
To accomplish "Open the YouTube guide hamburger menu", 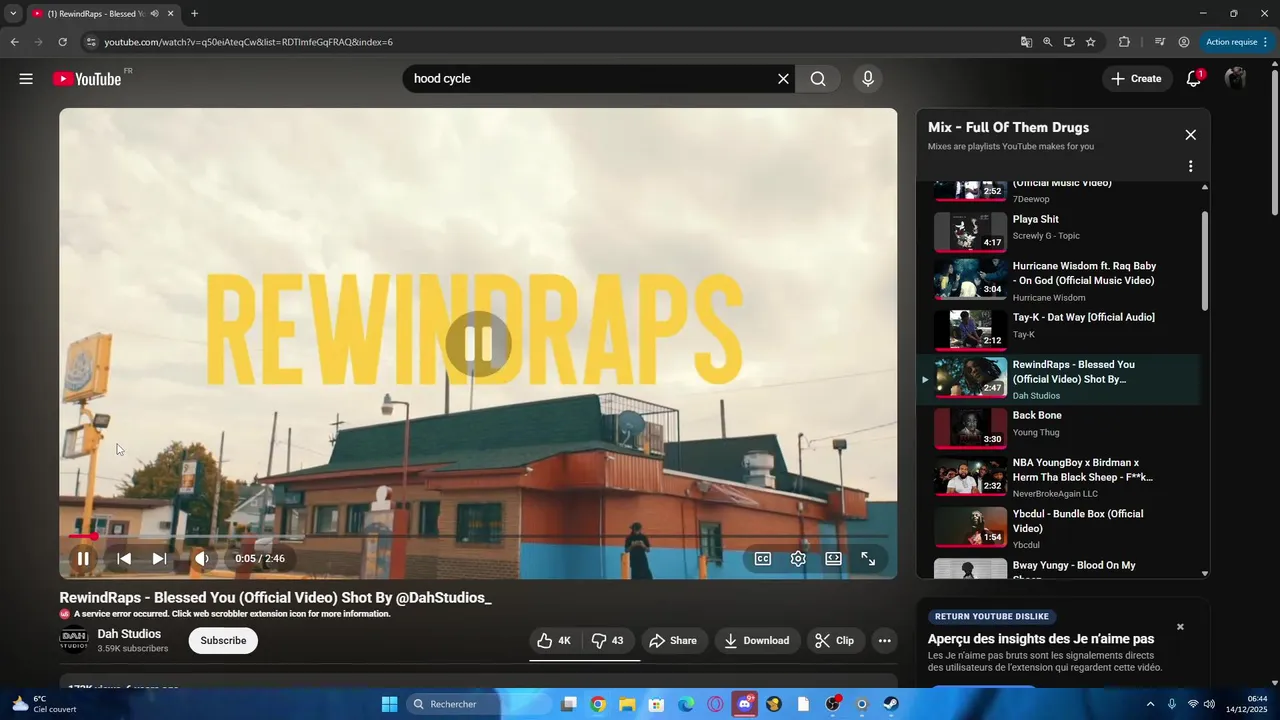I will (26, 79).
